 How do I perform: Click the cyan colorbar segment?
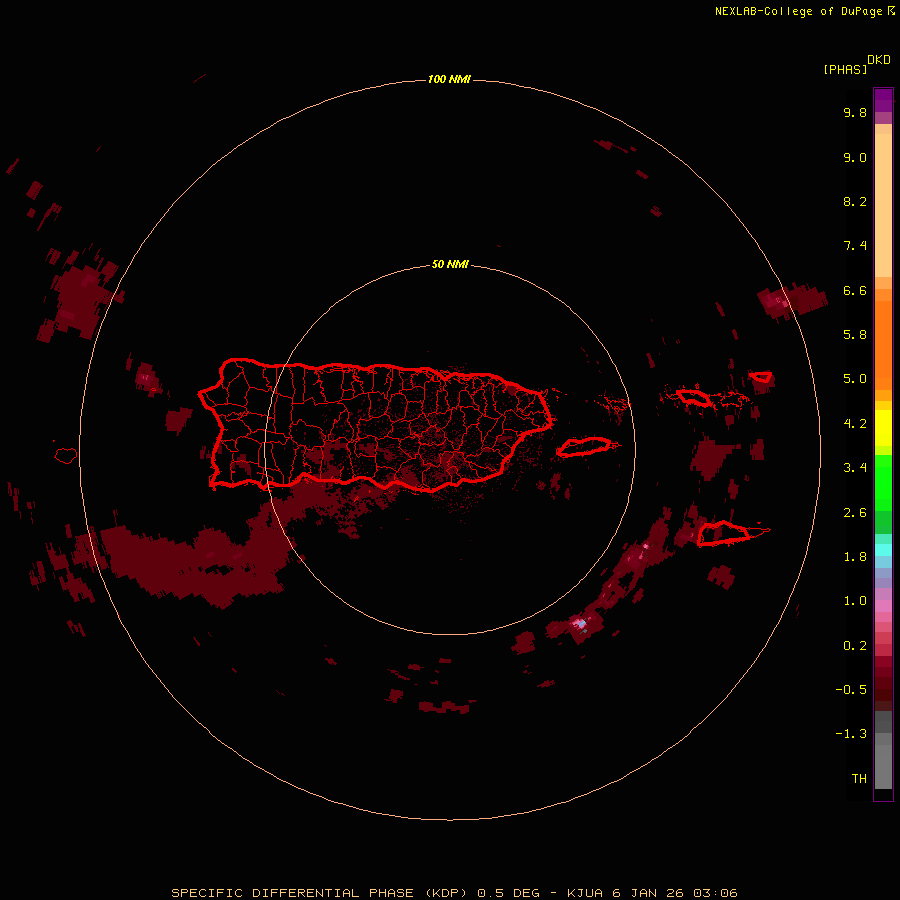[883, 550]
